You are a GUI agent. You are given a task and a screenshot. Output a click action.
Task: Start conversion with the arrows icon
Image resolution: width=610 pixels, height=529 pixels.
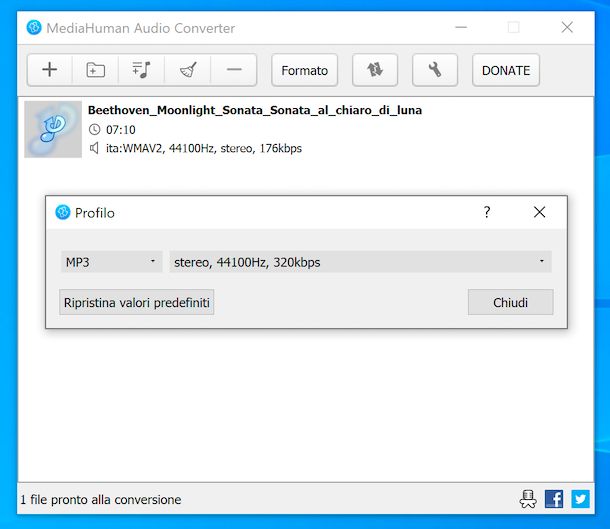pos(375,70)
